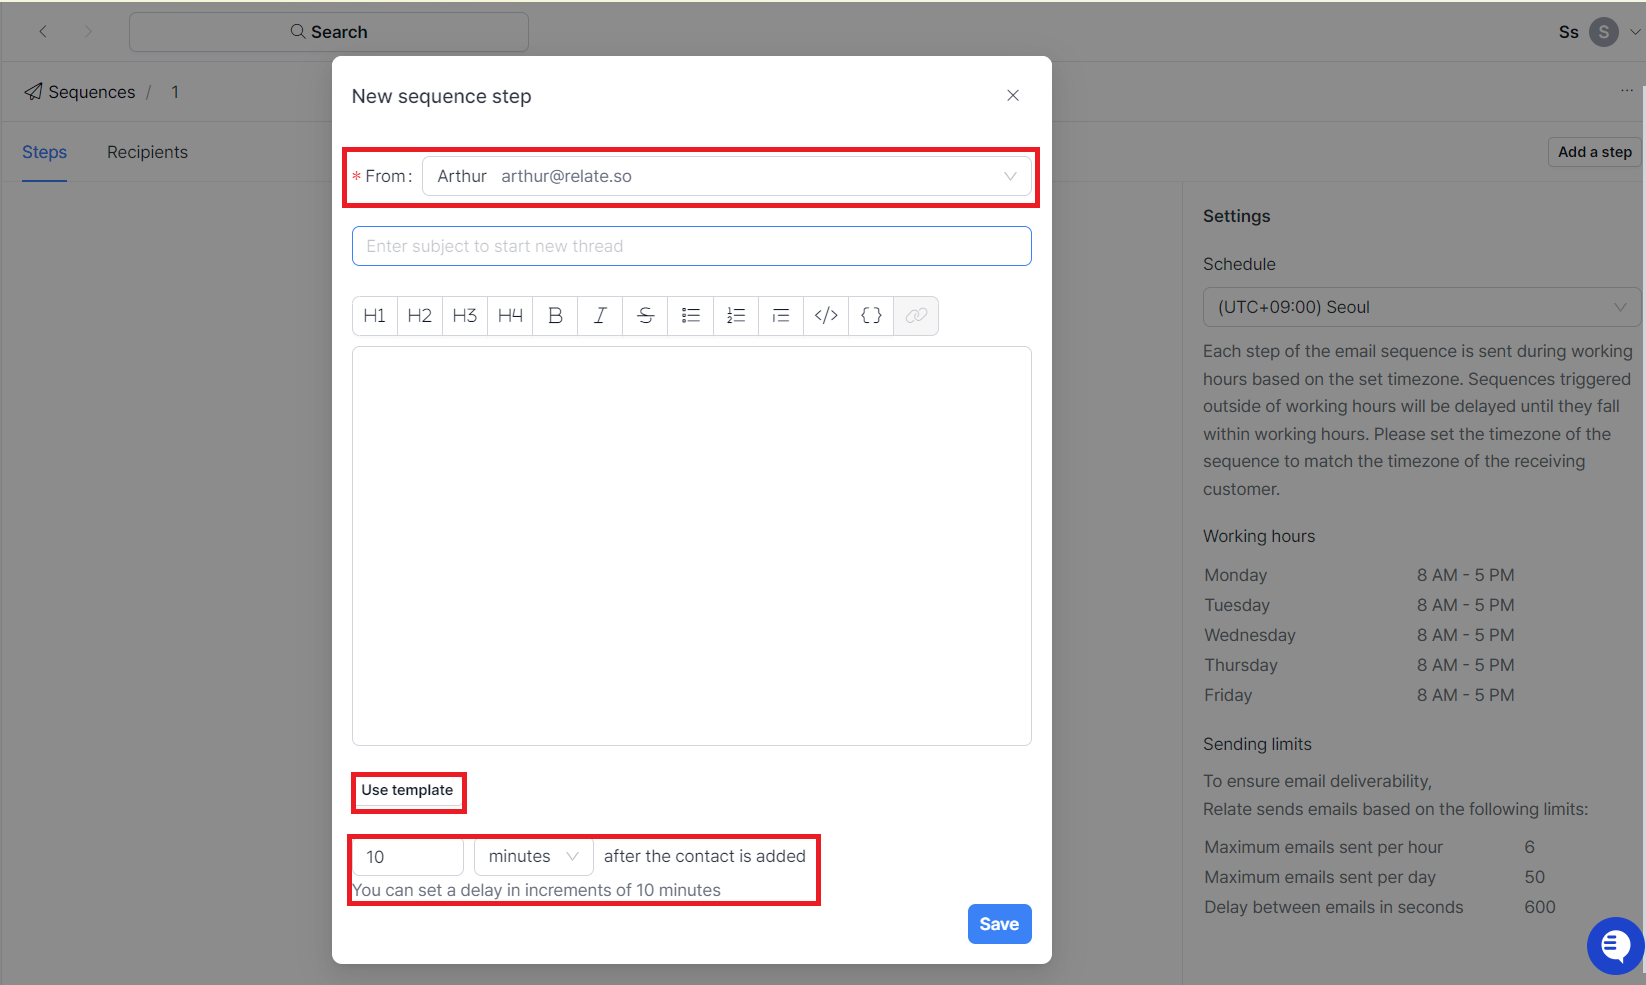Click the Sending limits heading
Screen dimensions: 1646x985
coord(1257,744)
